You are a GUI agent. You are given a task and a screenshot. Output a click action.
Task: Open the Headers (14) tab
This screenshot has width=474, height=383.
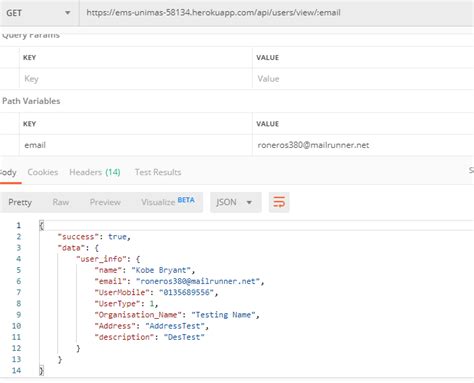pyautogui.click(x=95, y=172)
